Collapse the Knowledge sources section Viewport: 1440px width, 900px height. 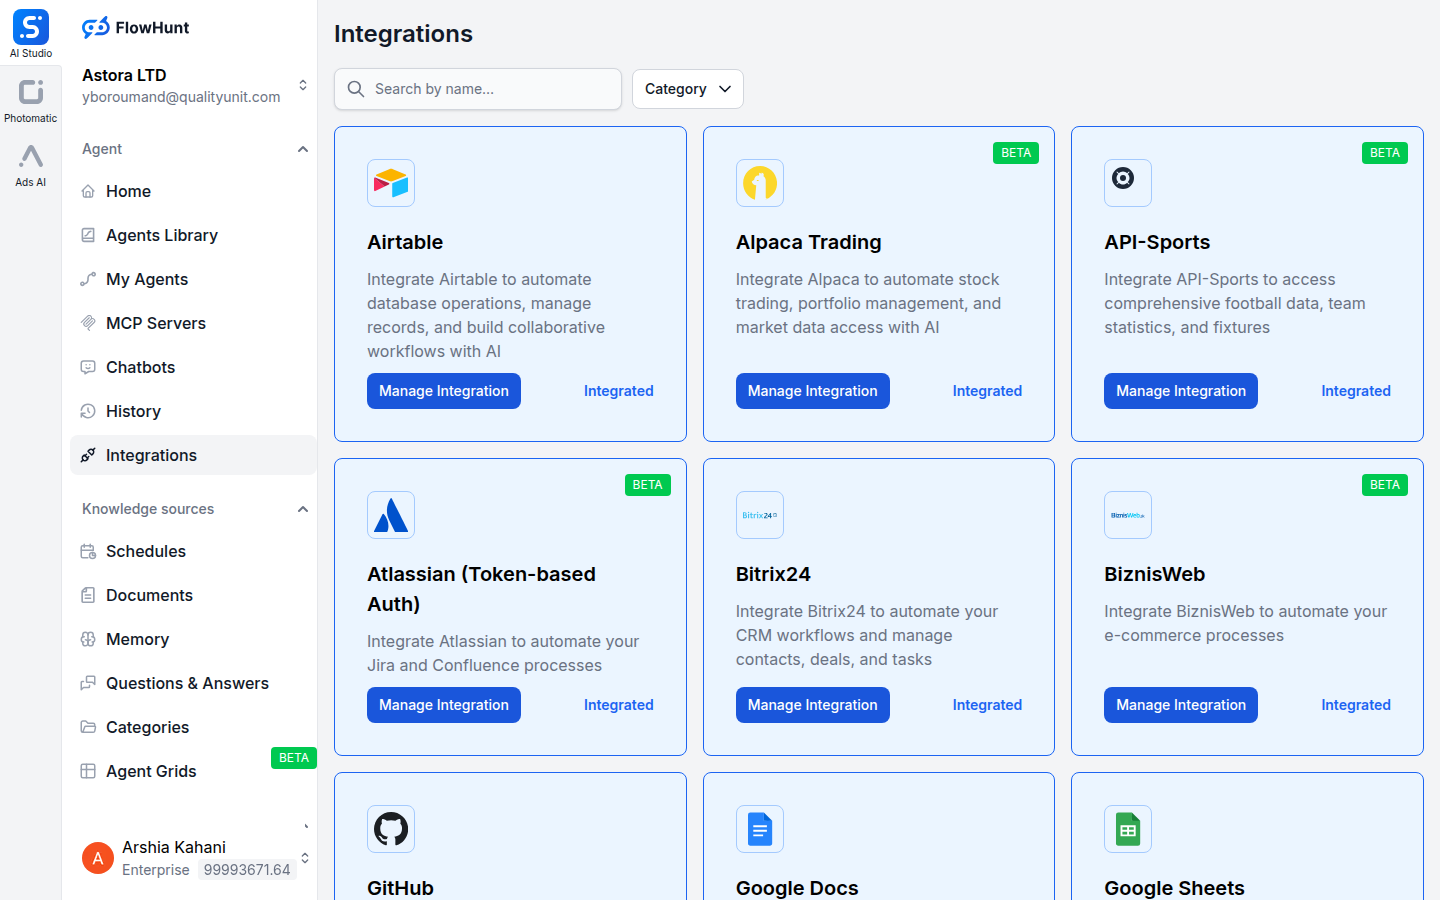(303, 508)
